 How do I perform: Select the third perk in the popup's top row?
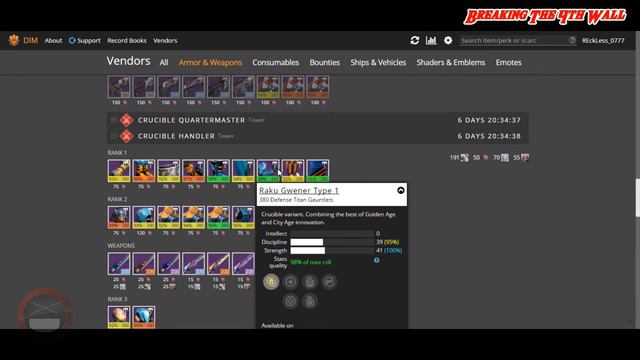[x=310, y=282]
